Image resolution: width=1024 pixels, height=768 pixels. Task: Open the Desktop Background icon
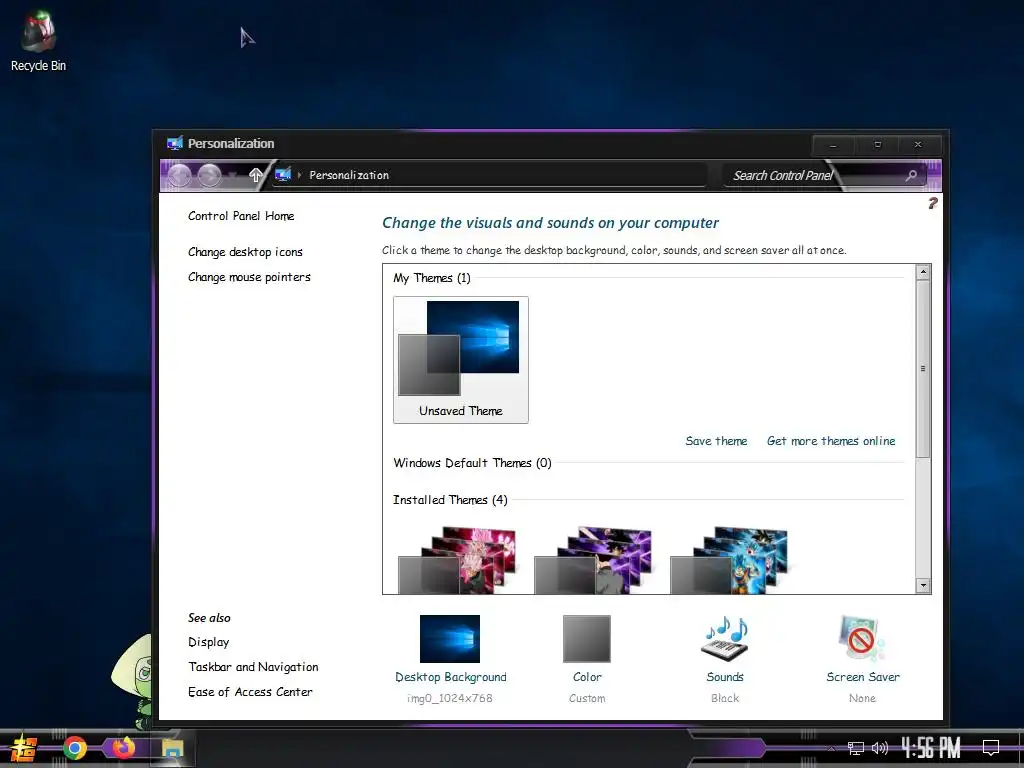[450, 639]
